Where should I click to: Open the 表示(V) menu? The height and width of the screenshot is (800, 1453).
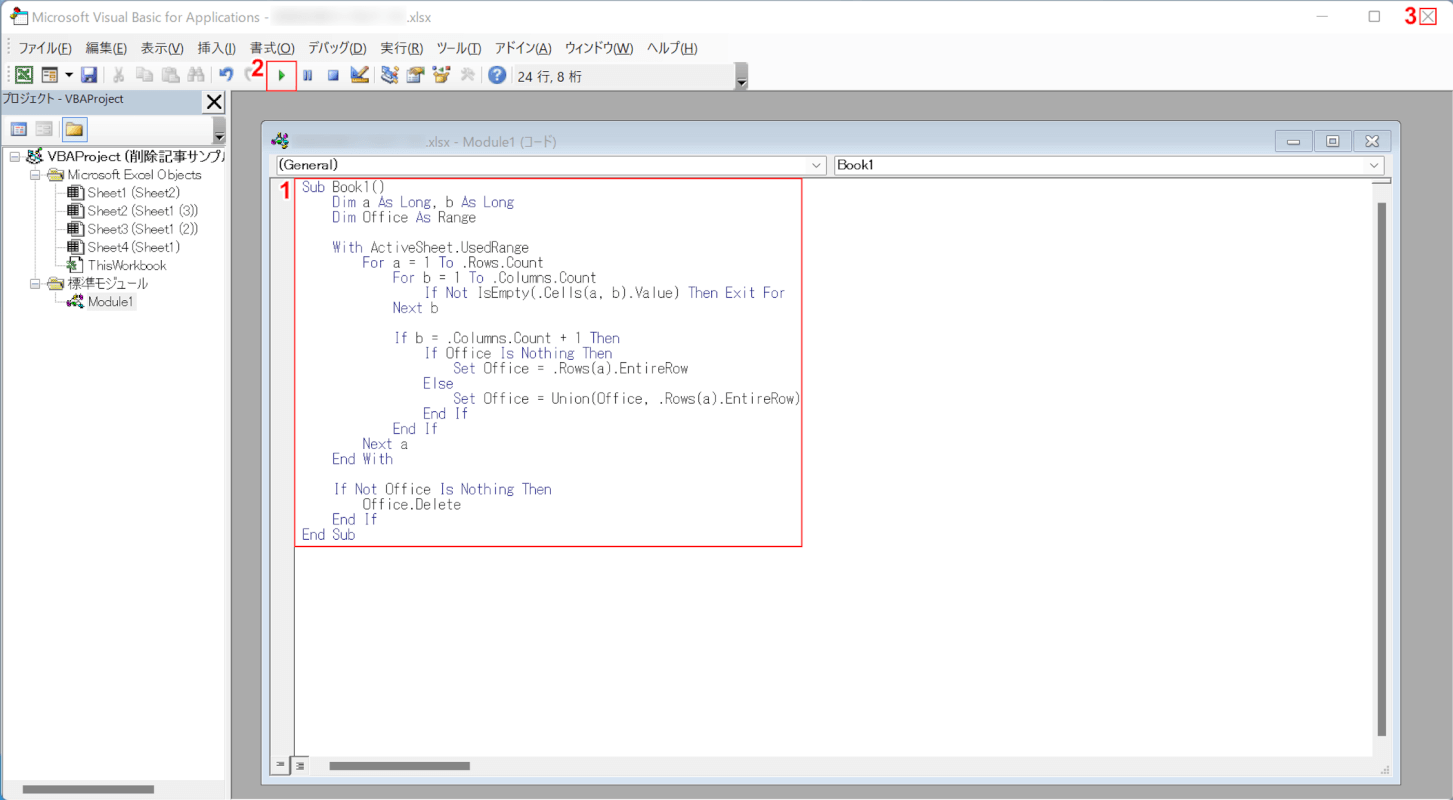162,48
